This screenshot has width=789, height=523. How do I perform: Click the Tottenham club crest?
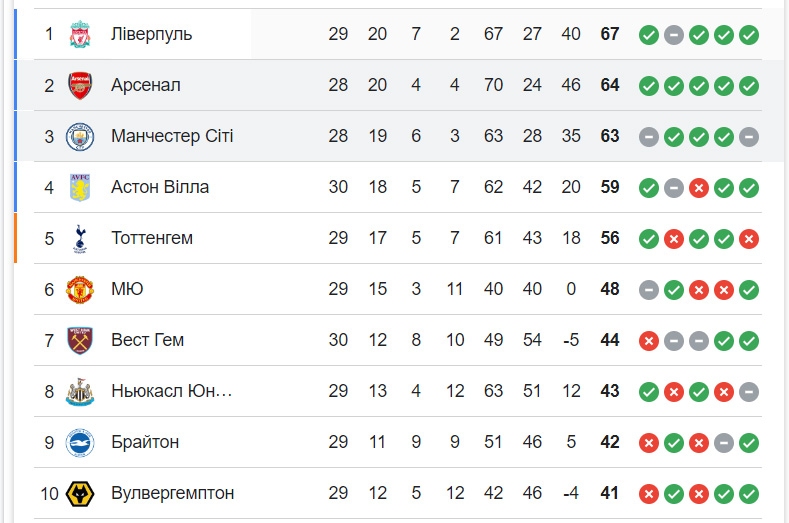click(x=79, y=239)
